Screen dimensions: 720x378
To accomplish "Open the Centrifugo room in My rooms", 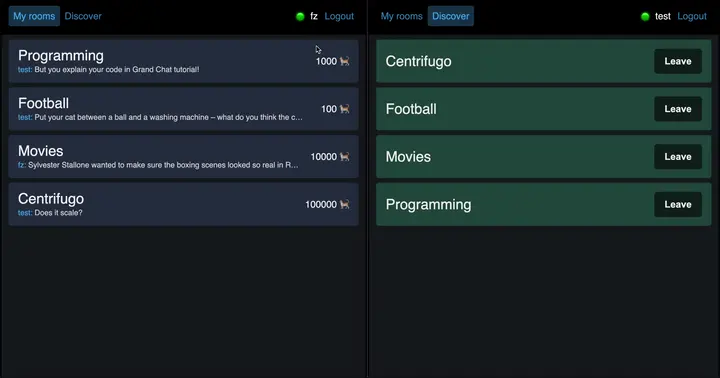I will (183, 204).
